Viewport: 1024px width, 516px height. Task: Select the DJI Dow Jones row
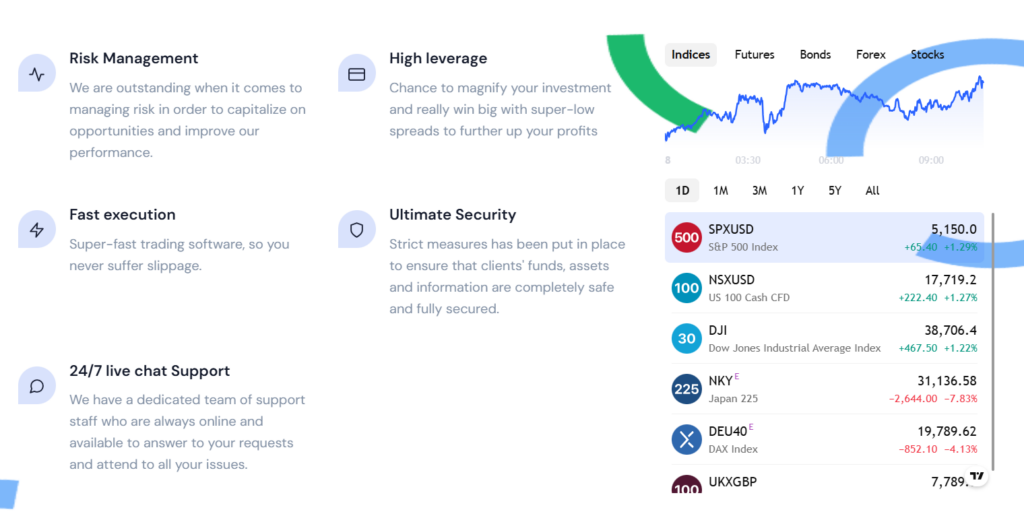(825, 338)
